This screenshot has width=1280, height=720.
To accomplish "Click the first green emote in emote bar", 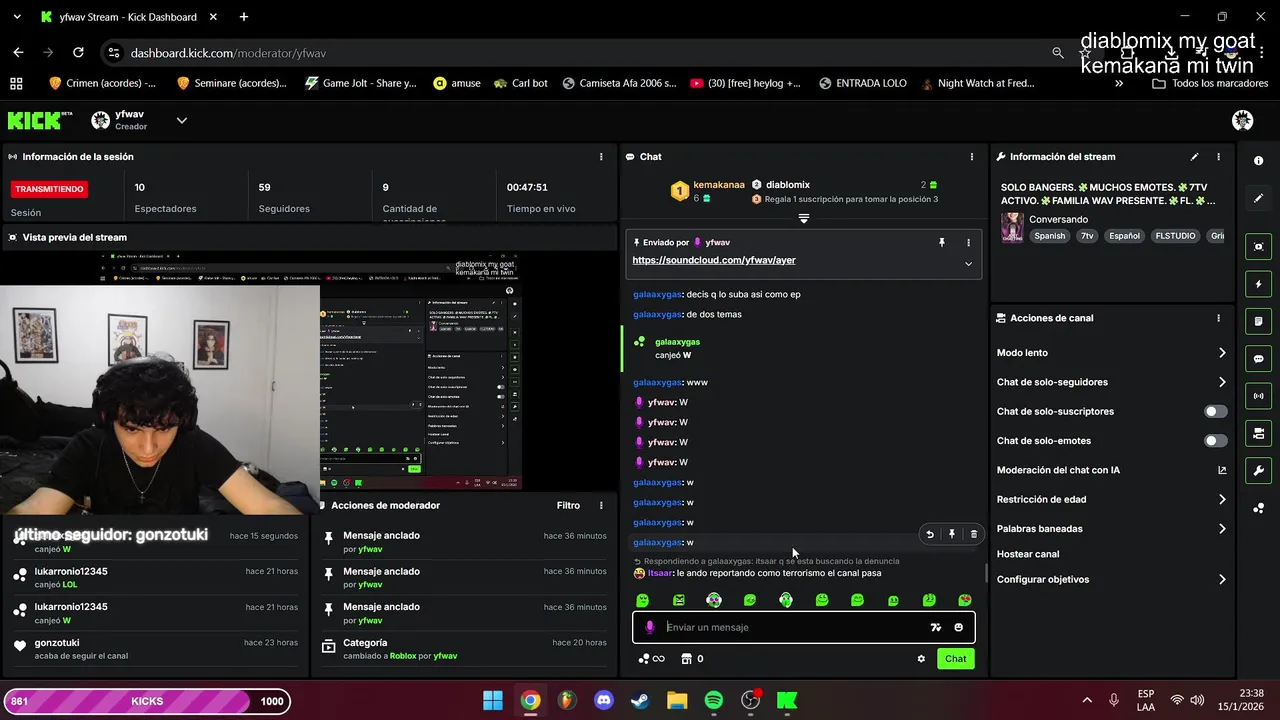I will (x=643, y=600).
